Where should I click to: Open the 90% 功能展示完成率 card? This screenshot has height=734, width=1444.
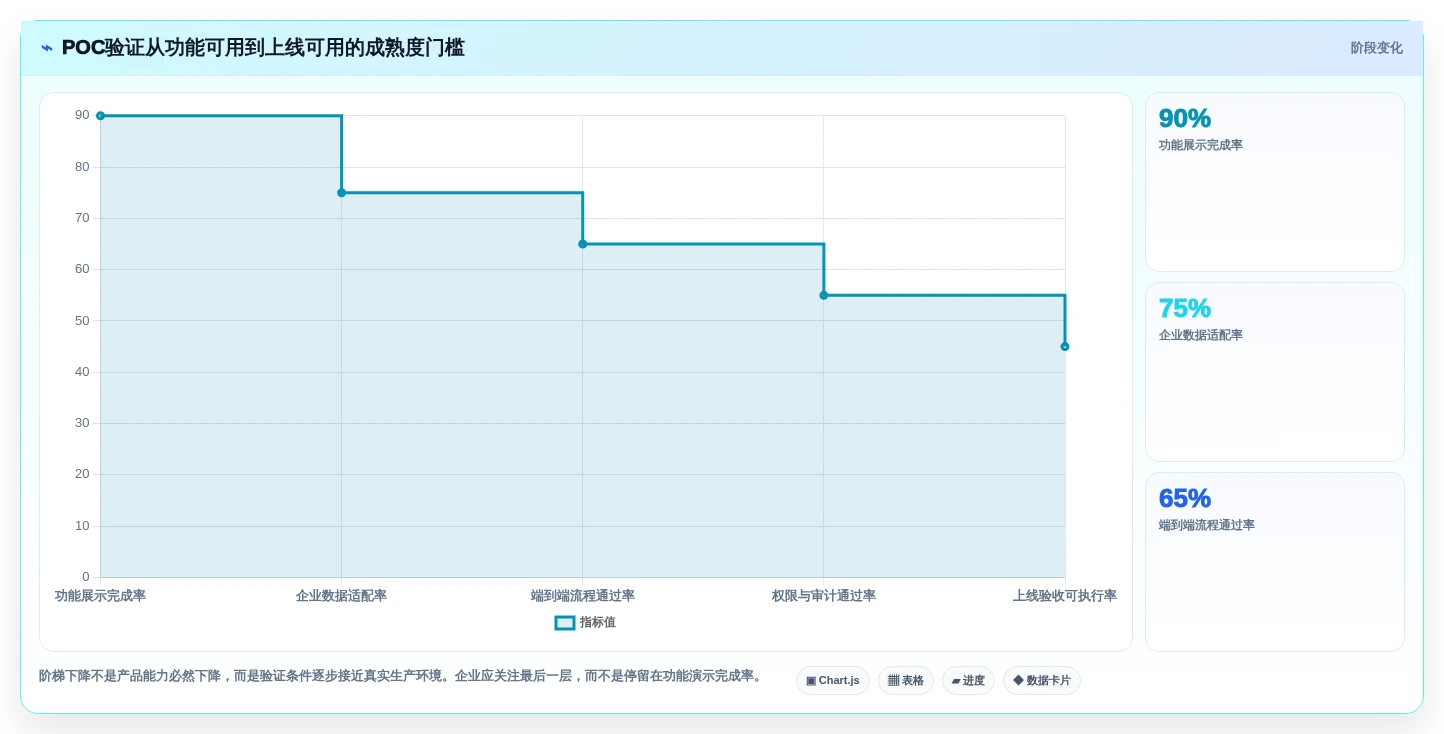(x=1275, y=182)
